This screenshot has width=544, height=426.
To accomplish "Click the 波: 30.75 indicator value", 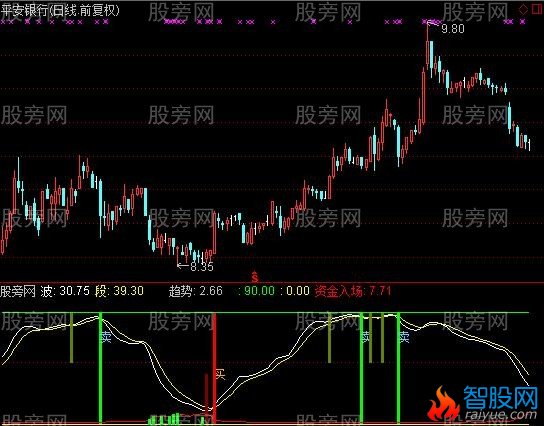I will click(65, 291).
